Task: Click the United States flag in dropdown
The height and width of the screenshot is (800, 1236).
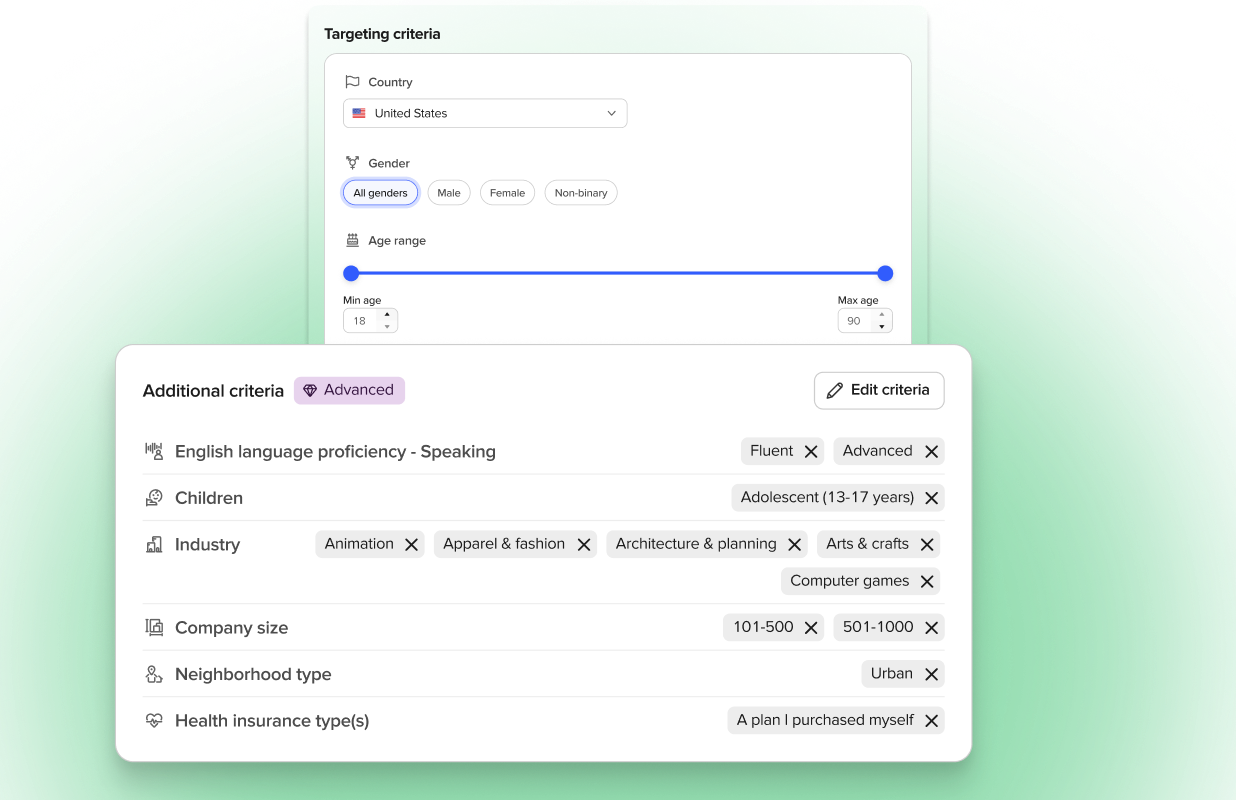Action: tap(359, 114)
